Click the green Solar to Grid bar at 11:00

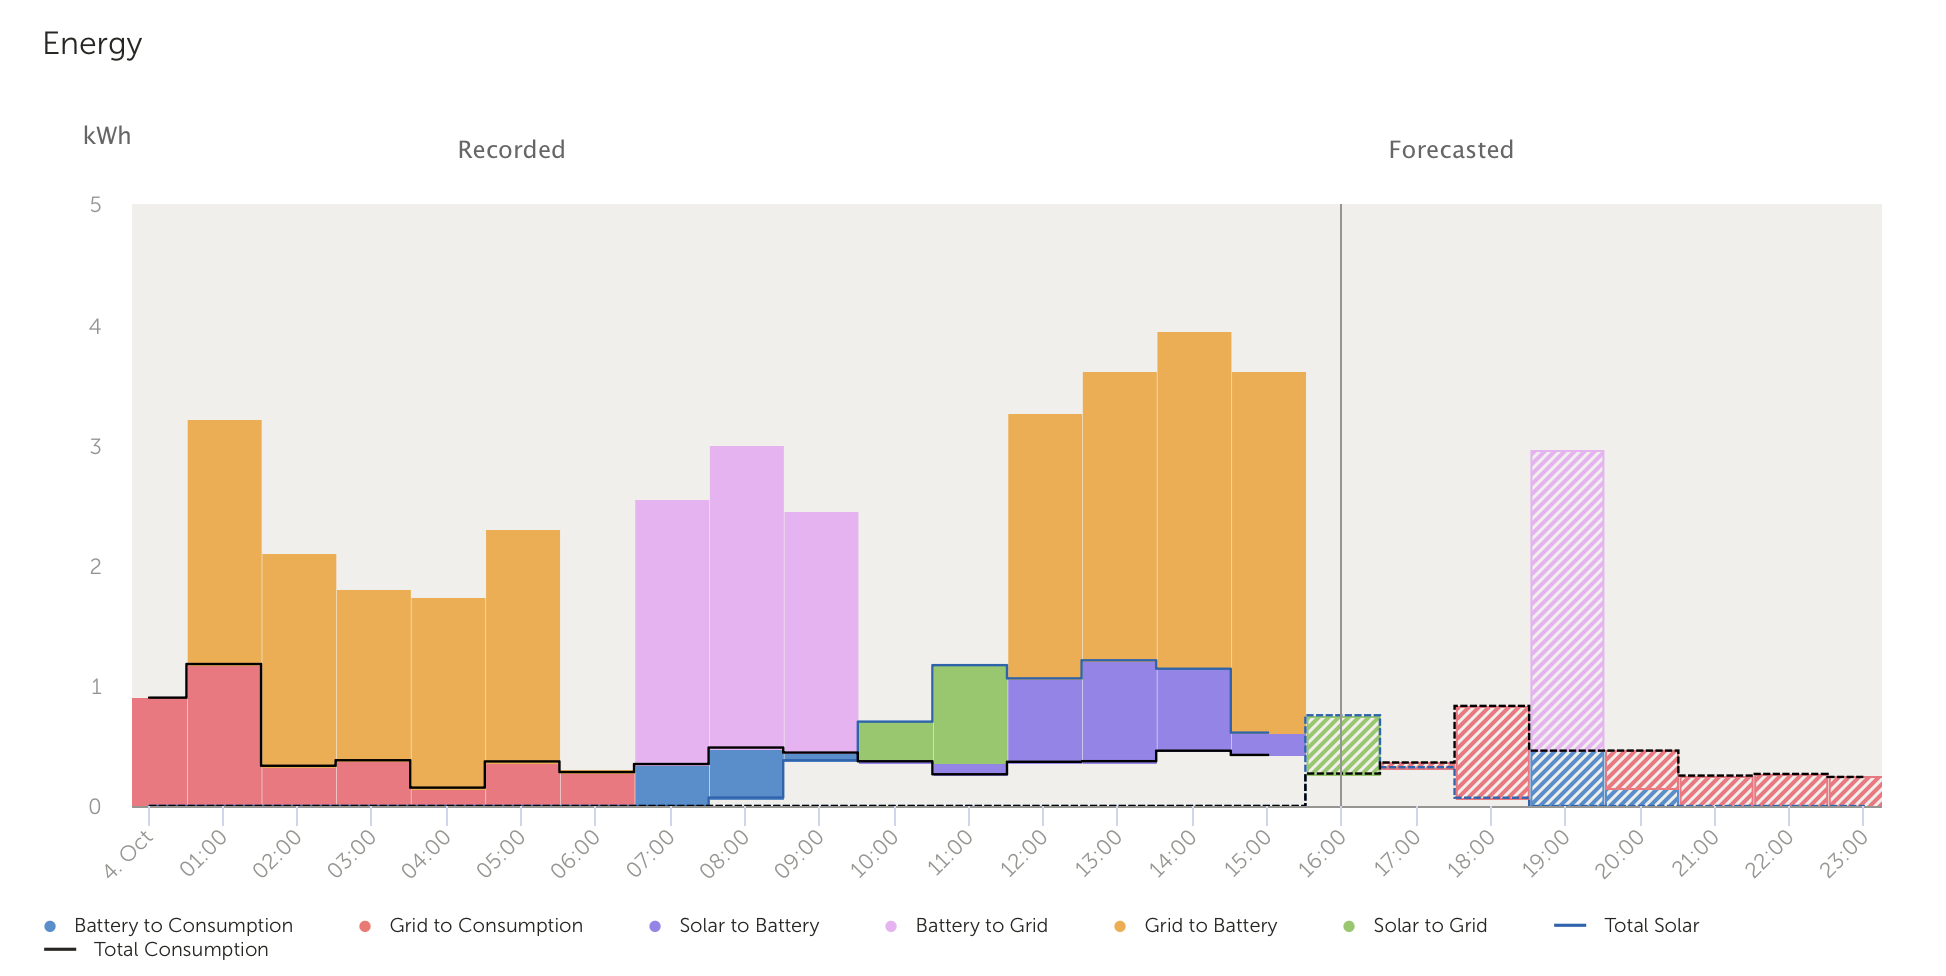(970, 714)
